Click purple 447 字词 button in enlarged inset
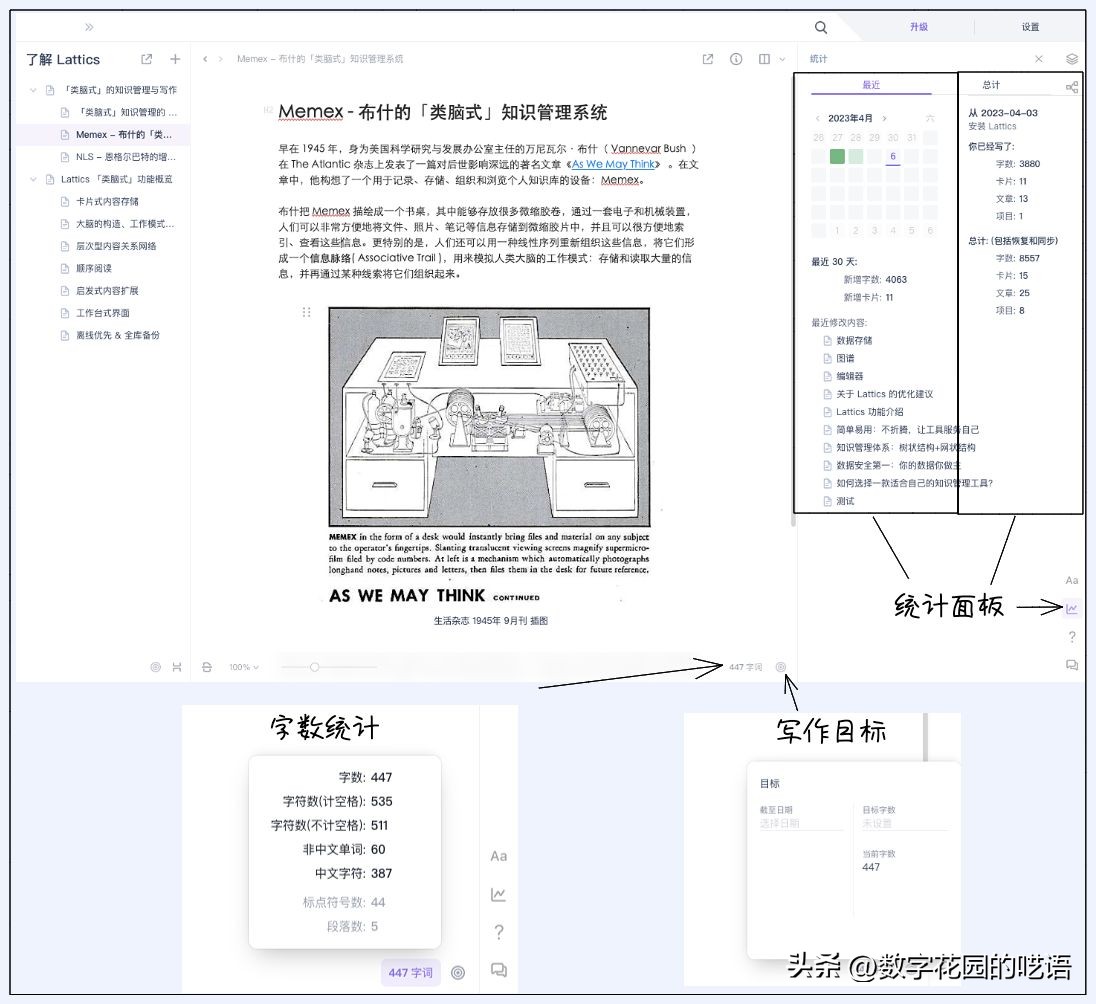1096x1004 pixels. (410, 973)
